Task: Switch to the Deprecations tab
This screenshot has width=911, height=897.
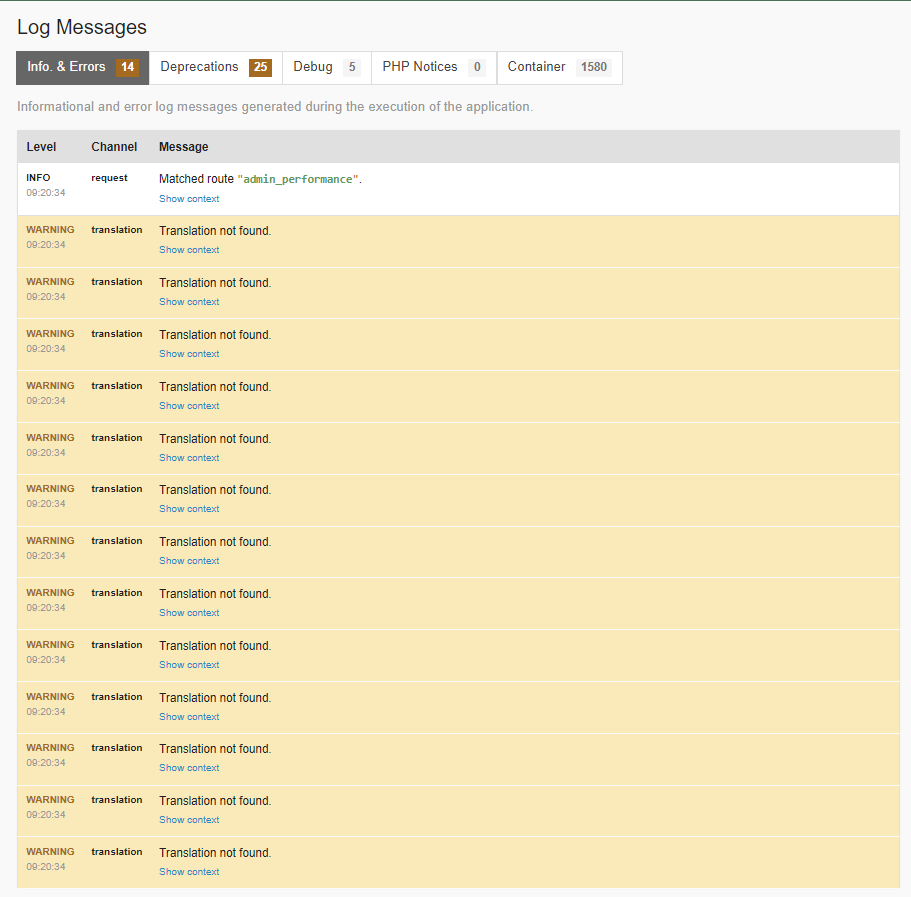Action: click(x=216, y=67)
